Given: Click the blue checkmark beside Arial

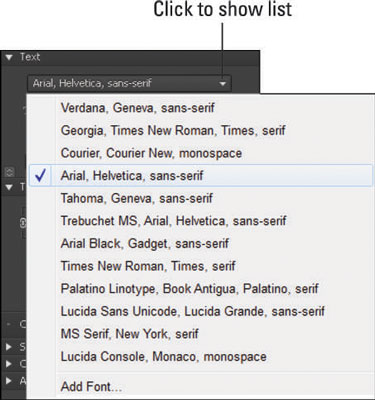Looking at the screenshot, I should (x=40, y=175).
